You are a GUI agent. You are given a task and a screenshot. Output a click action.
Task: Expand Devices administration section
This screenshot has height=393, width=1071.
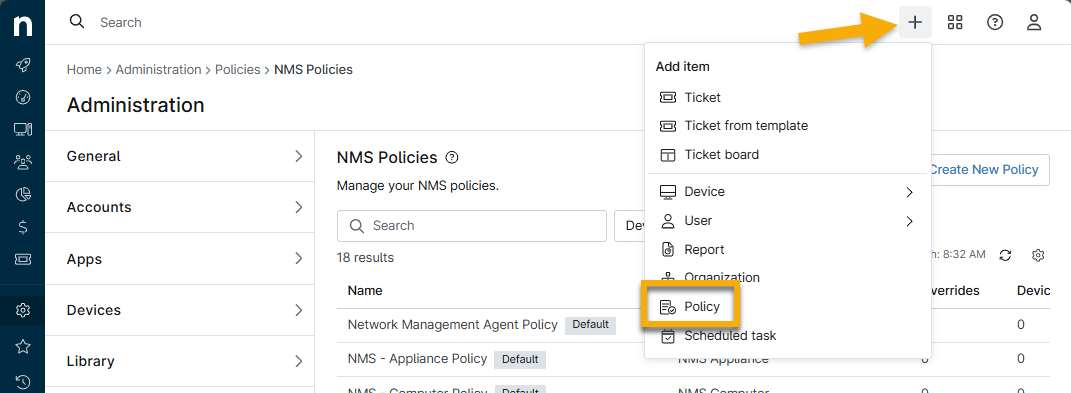pos(180,310)
